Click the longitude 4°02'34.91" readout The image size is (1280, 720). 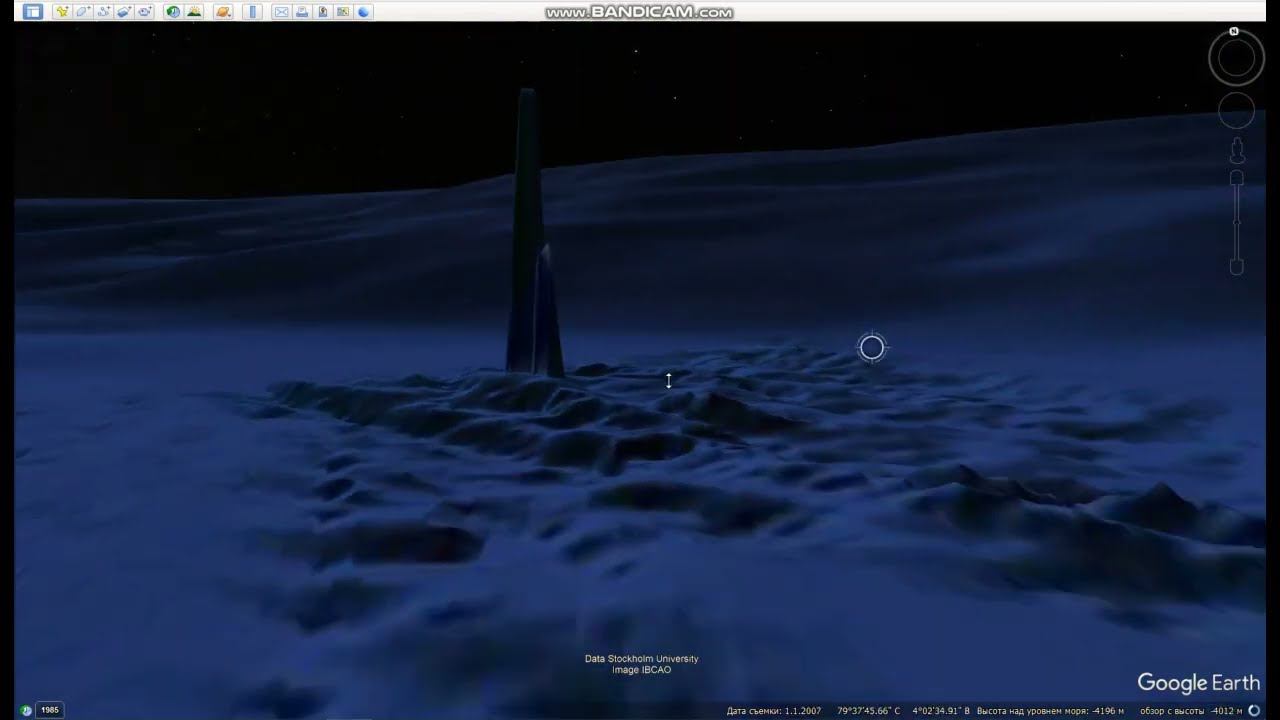941,711
